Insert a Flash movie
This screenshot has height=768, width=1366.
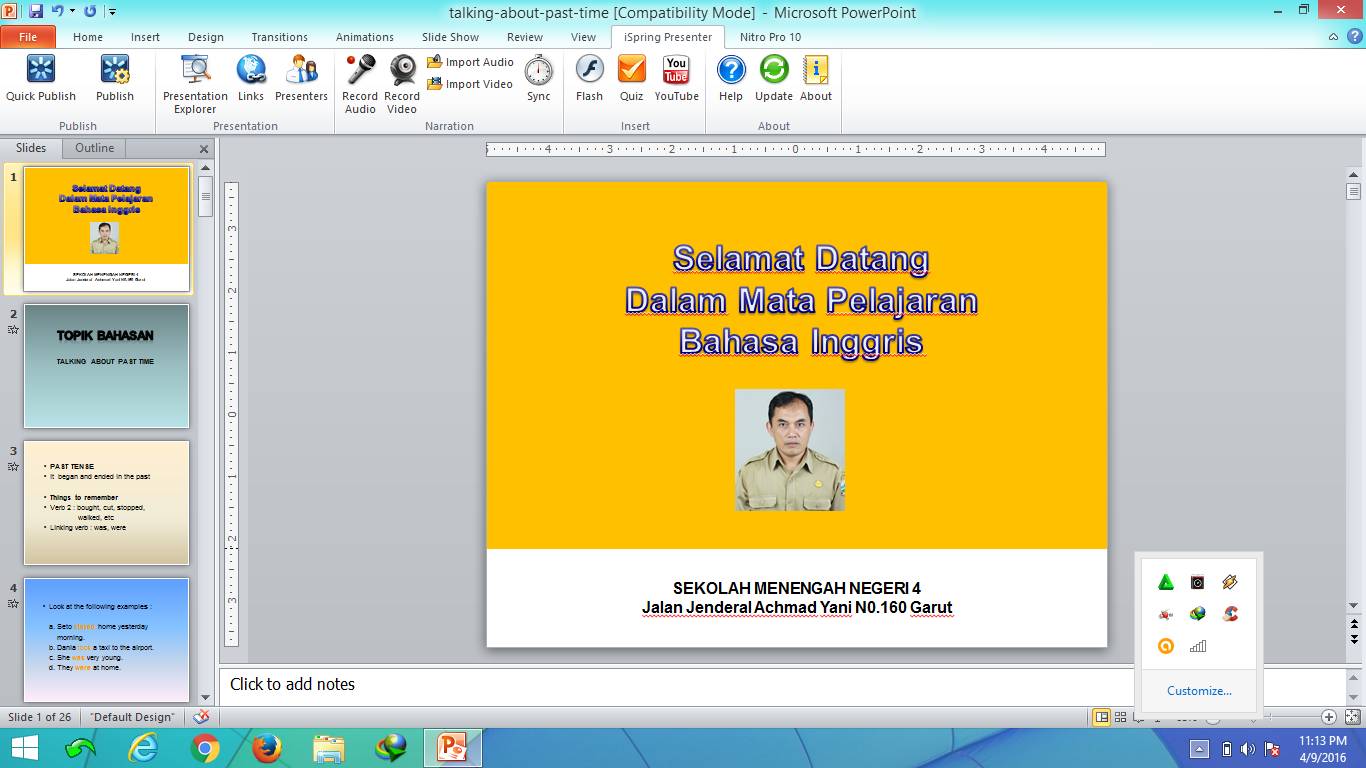point(588,80)
